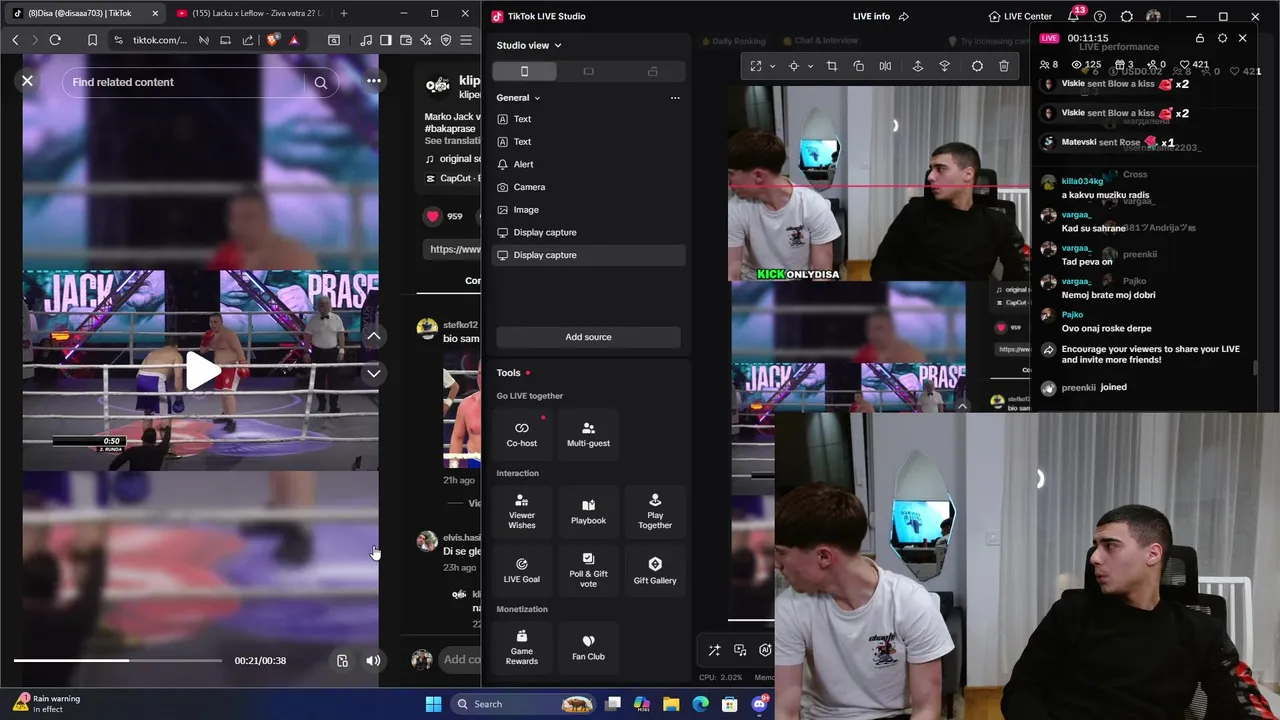Open the fit-to-screen dropdown arrow in scene toolbar
Screen dimensions: 1280x720
(772, 67)
